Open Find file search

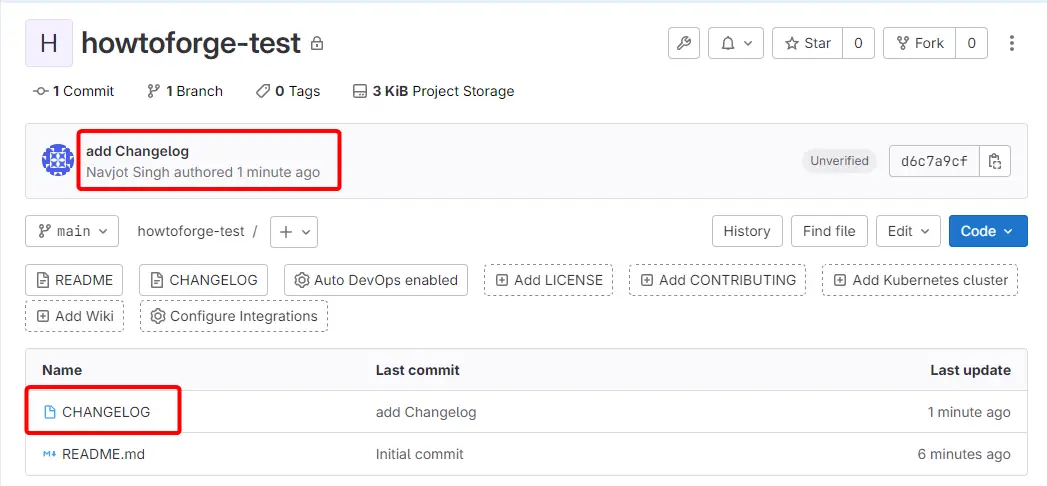[x=829, y=231]
